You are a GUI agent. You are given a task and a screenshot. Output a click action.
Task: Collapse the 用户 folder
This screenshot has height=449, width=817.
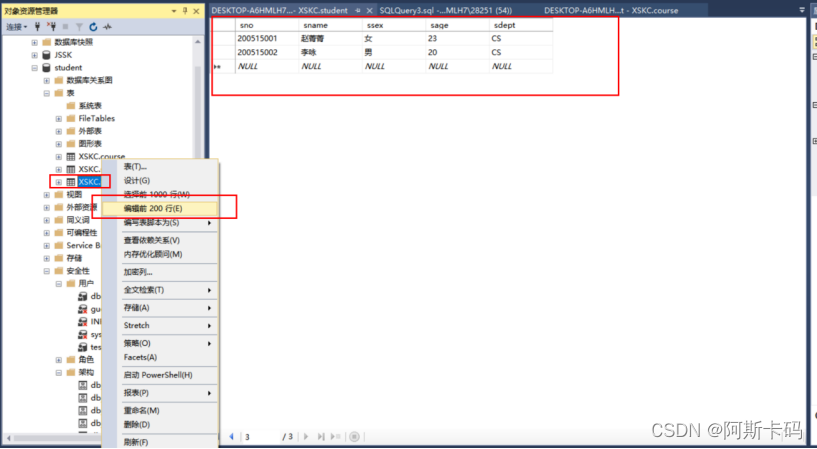[59, 284]
